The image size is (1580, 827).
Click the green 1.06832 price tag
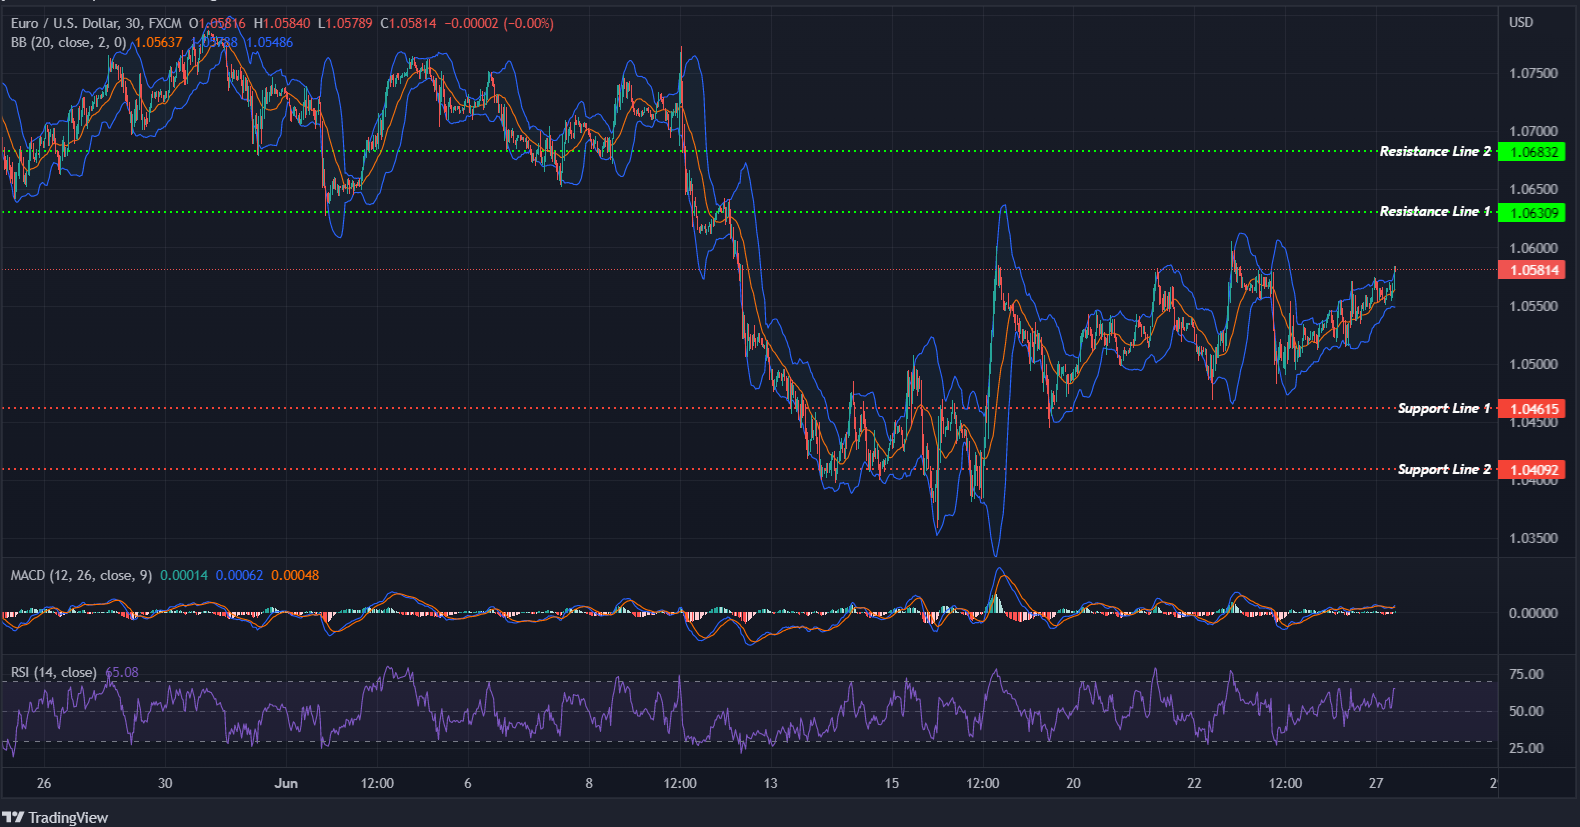pos(1532,152)
